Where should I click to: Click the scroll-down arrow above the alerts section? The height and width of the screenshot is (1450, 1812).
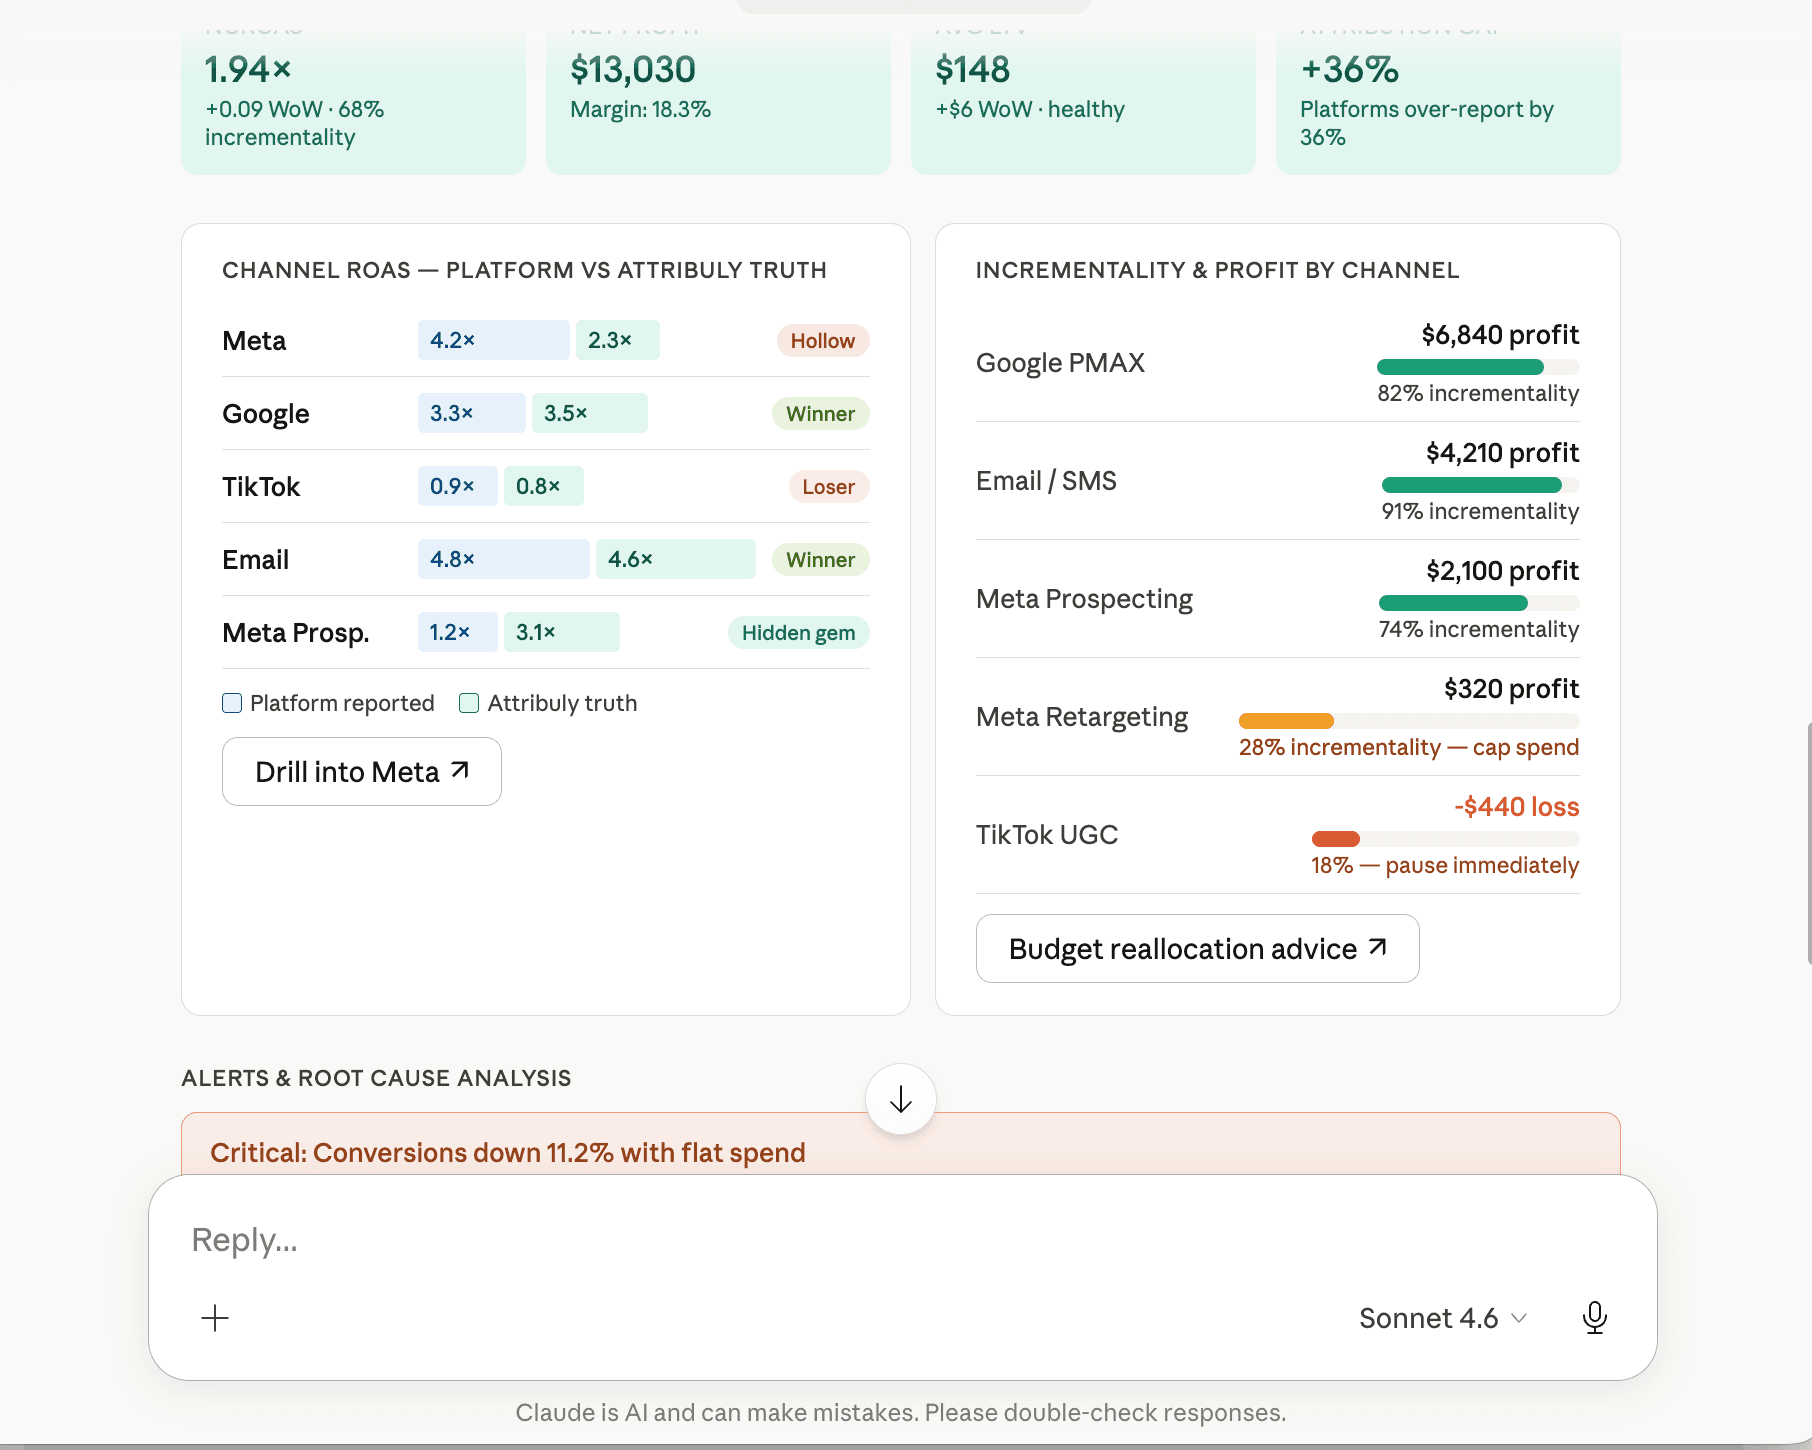pos(899,1100)
